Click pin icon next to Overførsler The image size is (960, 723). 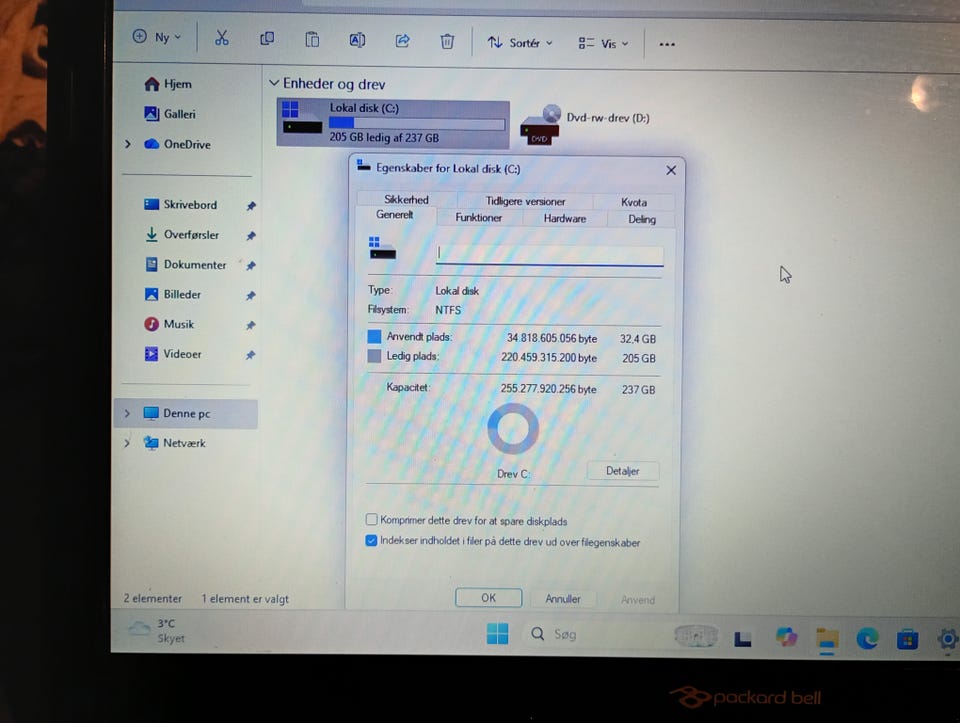[x=251, y=236]
